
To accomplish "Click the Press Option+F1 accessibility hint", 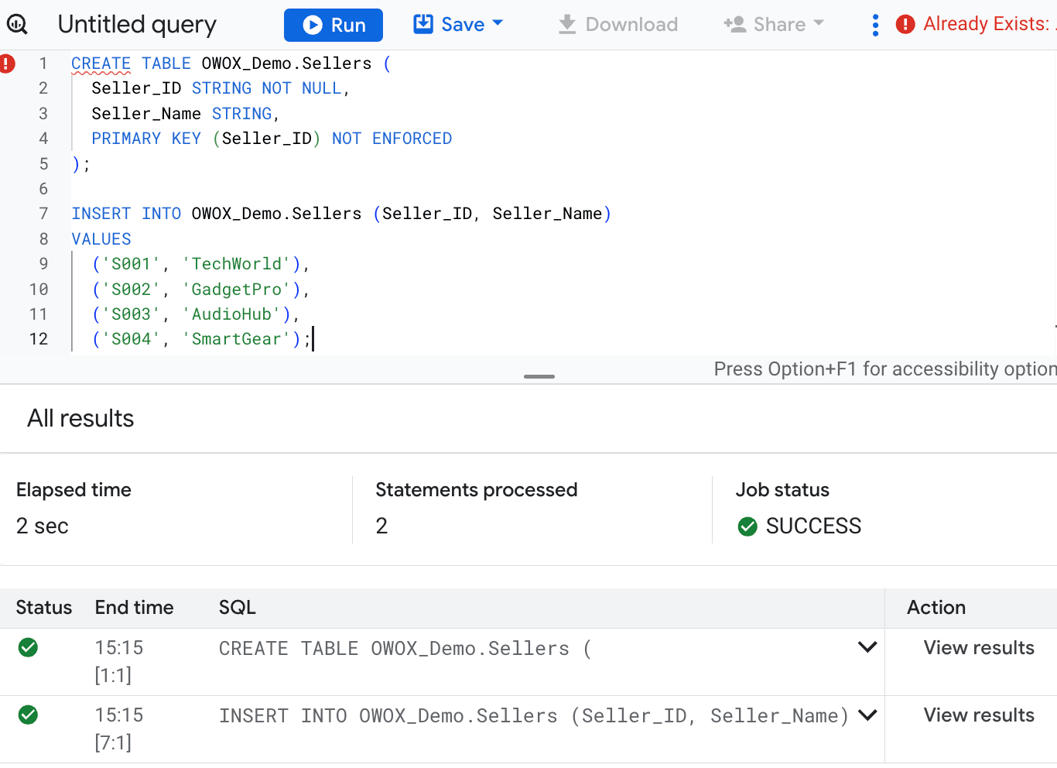I will click(885, 369).
